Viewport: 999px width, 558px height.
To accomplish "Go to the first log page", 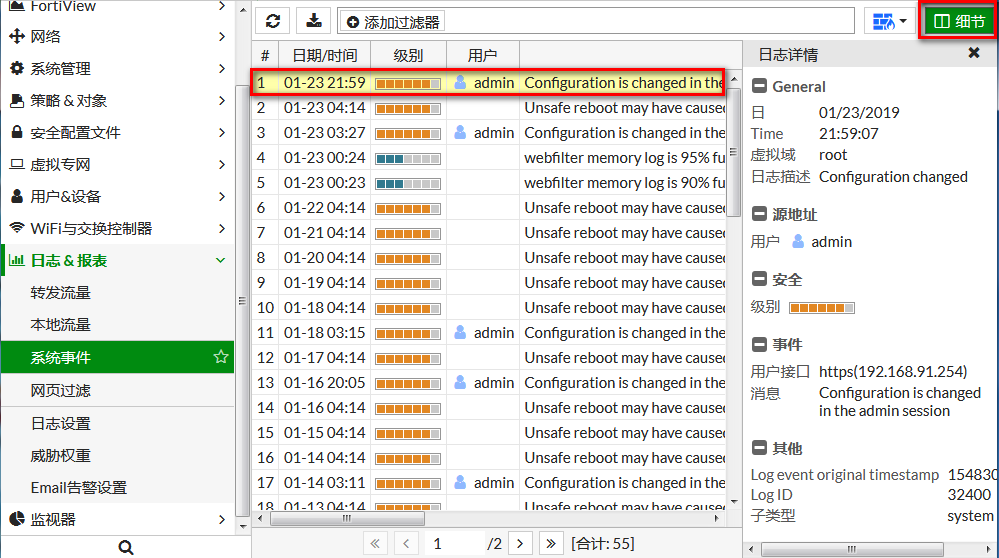I will [375, 543].
